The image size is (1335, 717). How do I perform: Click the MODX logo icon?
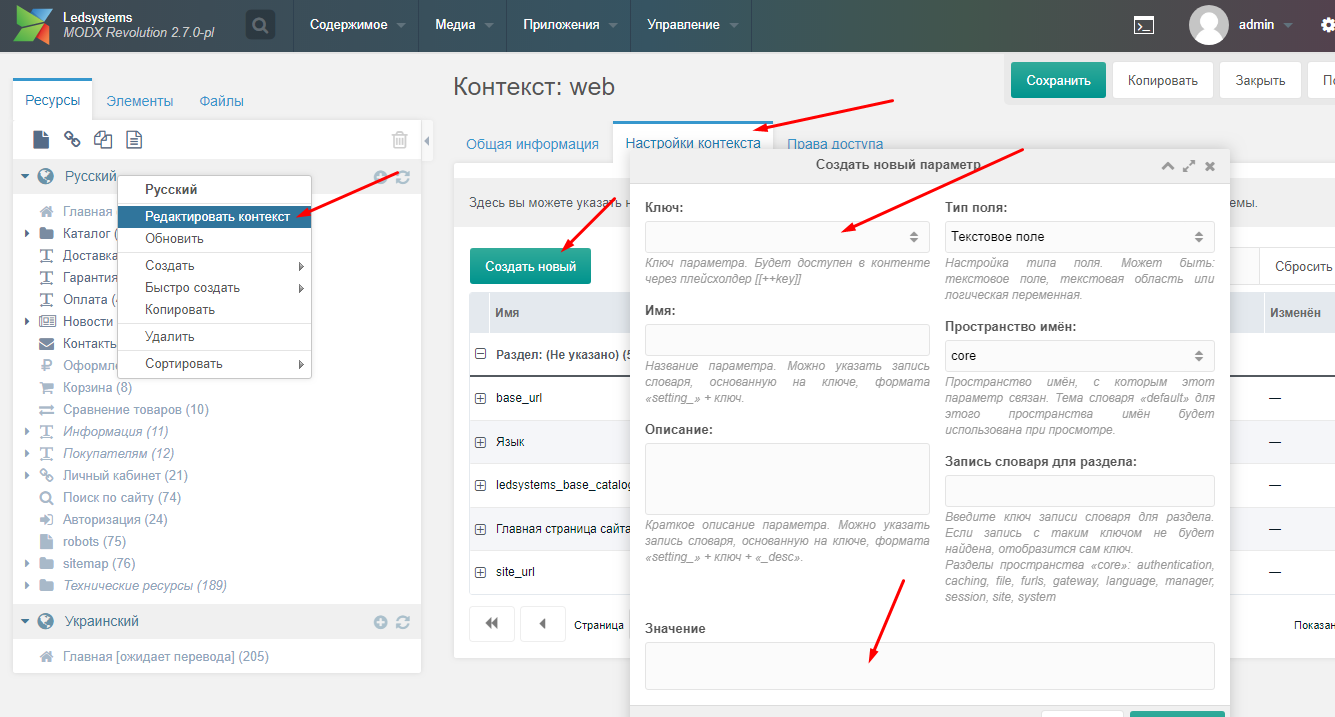[x=32, y=26]
